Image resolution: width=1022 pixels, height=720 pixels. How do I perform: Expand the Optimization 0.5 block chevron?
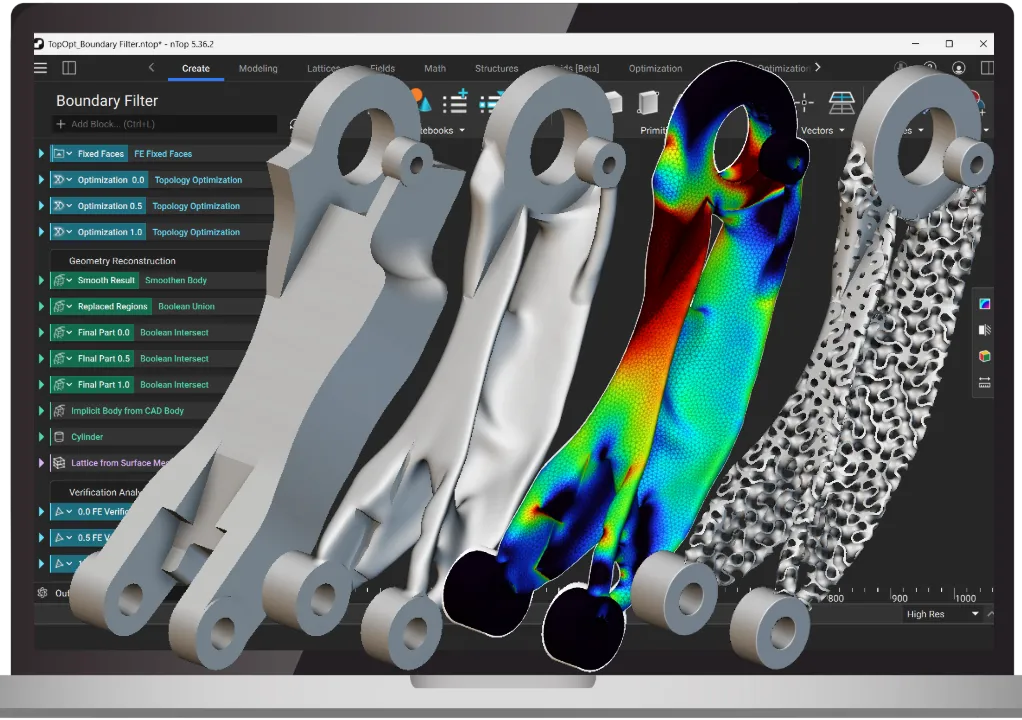[x=69, y=206]
